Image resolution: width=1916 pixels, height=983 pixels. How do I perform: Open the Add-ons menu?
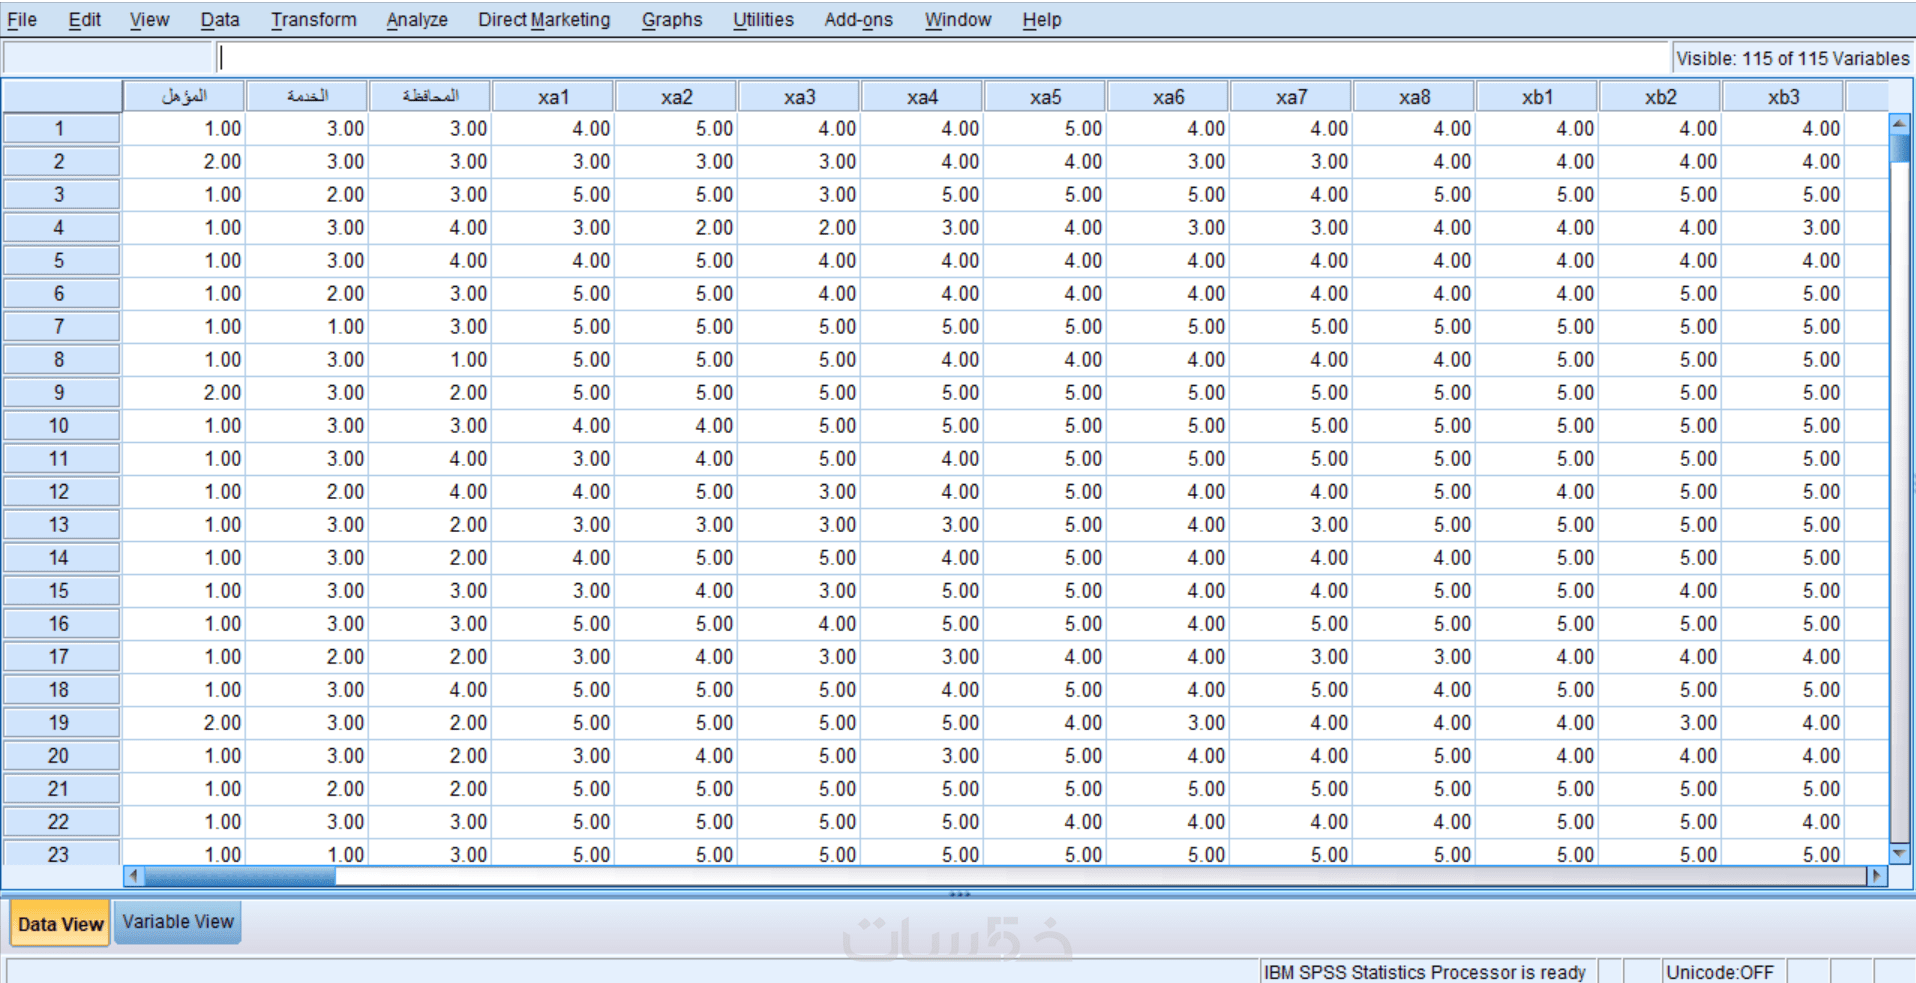click(x=858, y=19)
